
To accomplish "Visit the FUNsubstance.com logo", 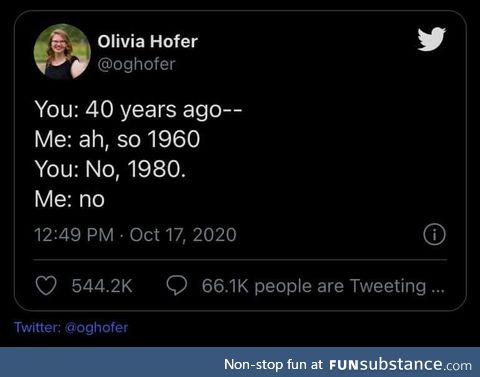I will [x=400, y=364].
